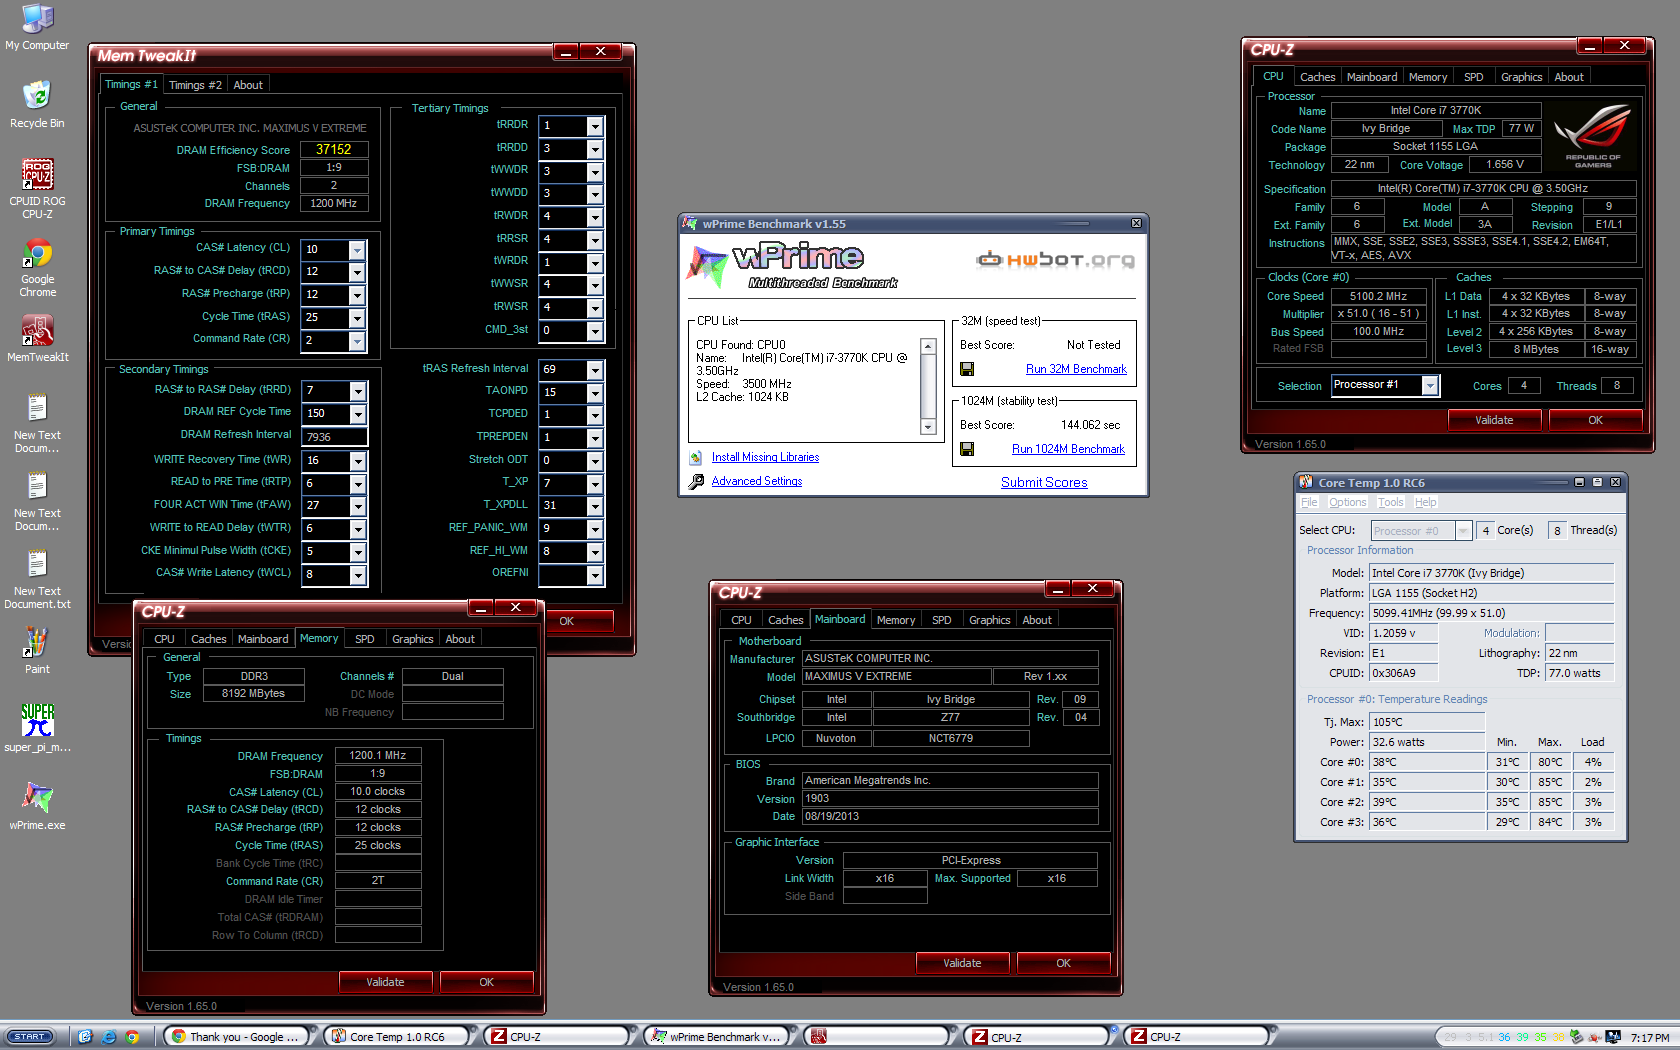Click OK button in MemTweakIt window

pyautogui.click(x=567, y=621)
